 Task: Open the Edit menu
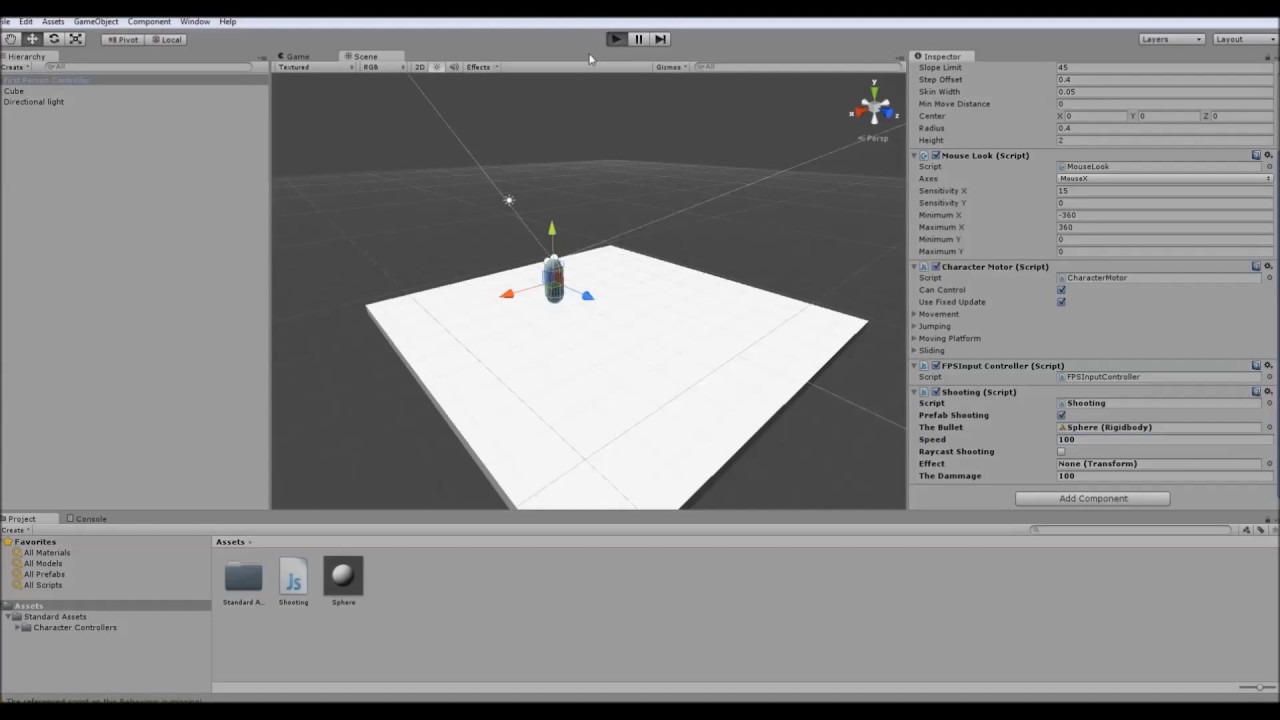point(26,21)
